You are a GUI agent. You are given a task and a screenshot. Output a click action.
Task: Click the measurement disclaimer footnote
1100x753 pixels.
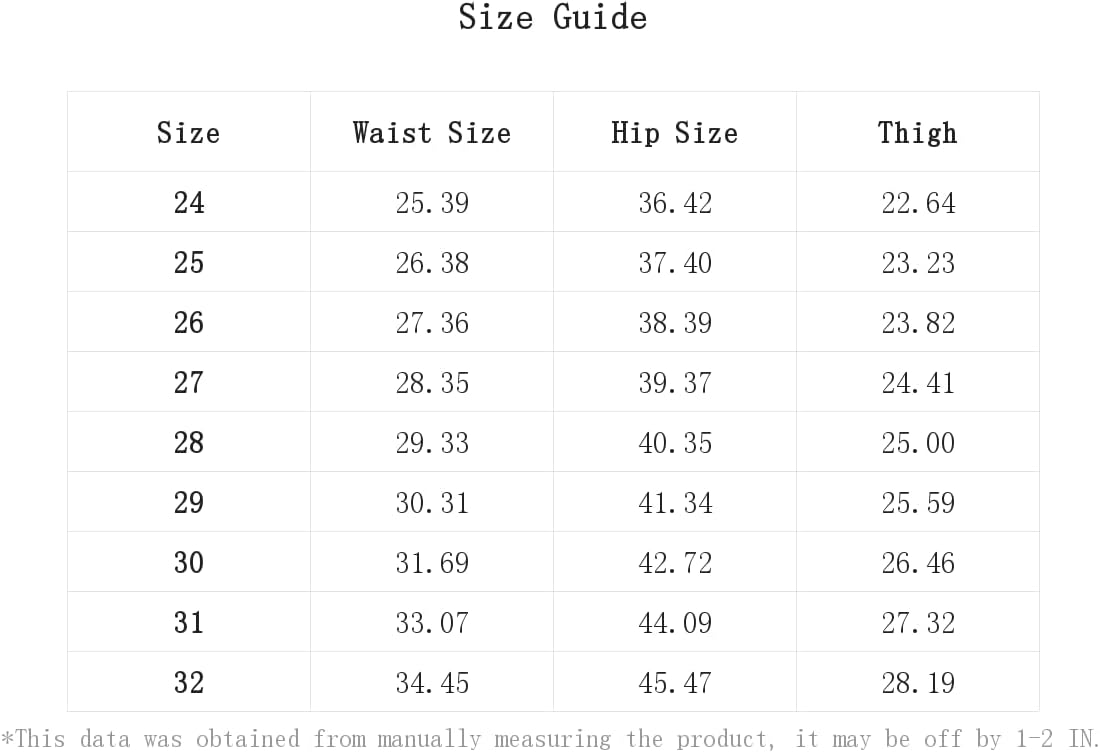point(549,738)
